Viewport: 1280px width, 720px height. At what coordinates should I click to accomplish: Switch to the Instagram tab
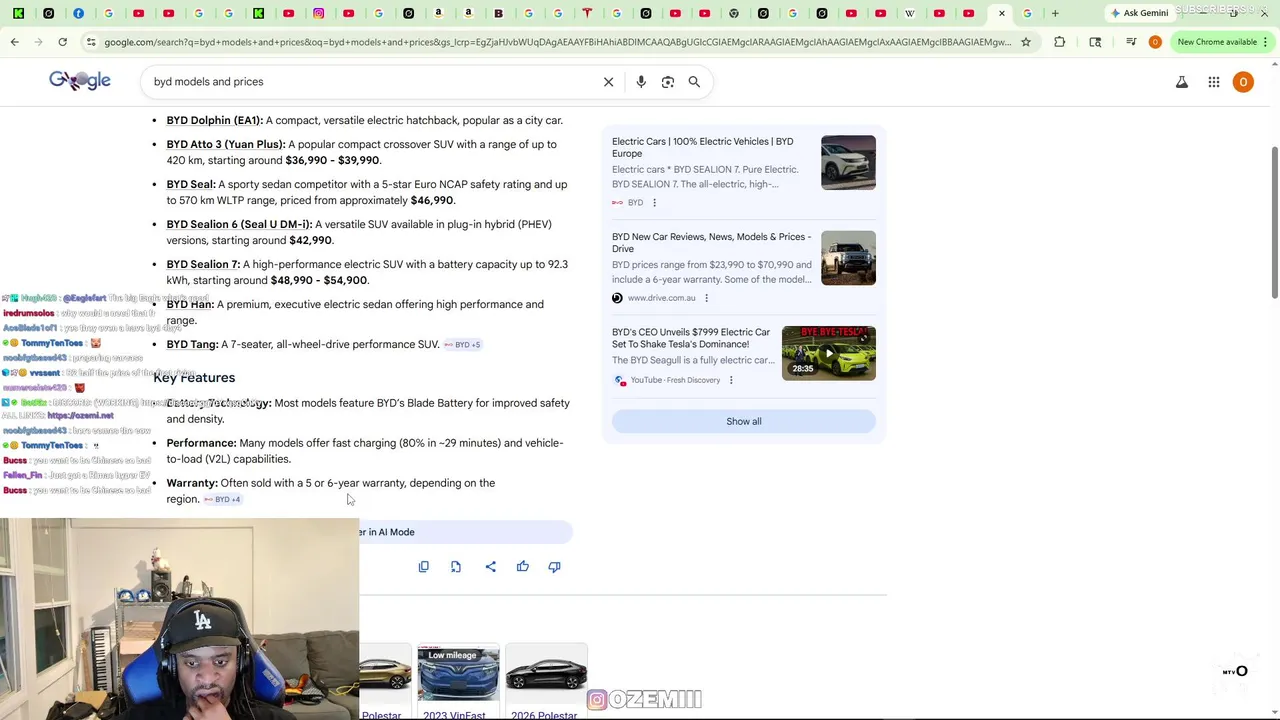(318, 13)
